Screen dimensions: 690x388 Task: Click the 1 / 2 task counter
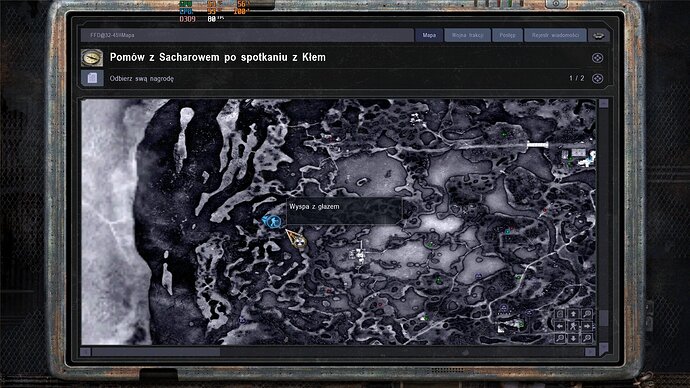click(576, 78)
